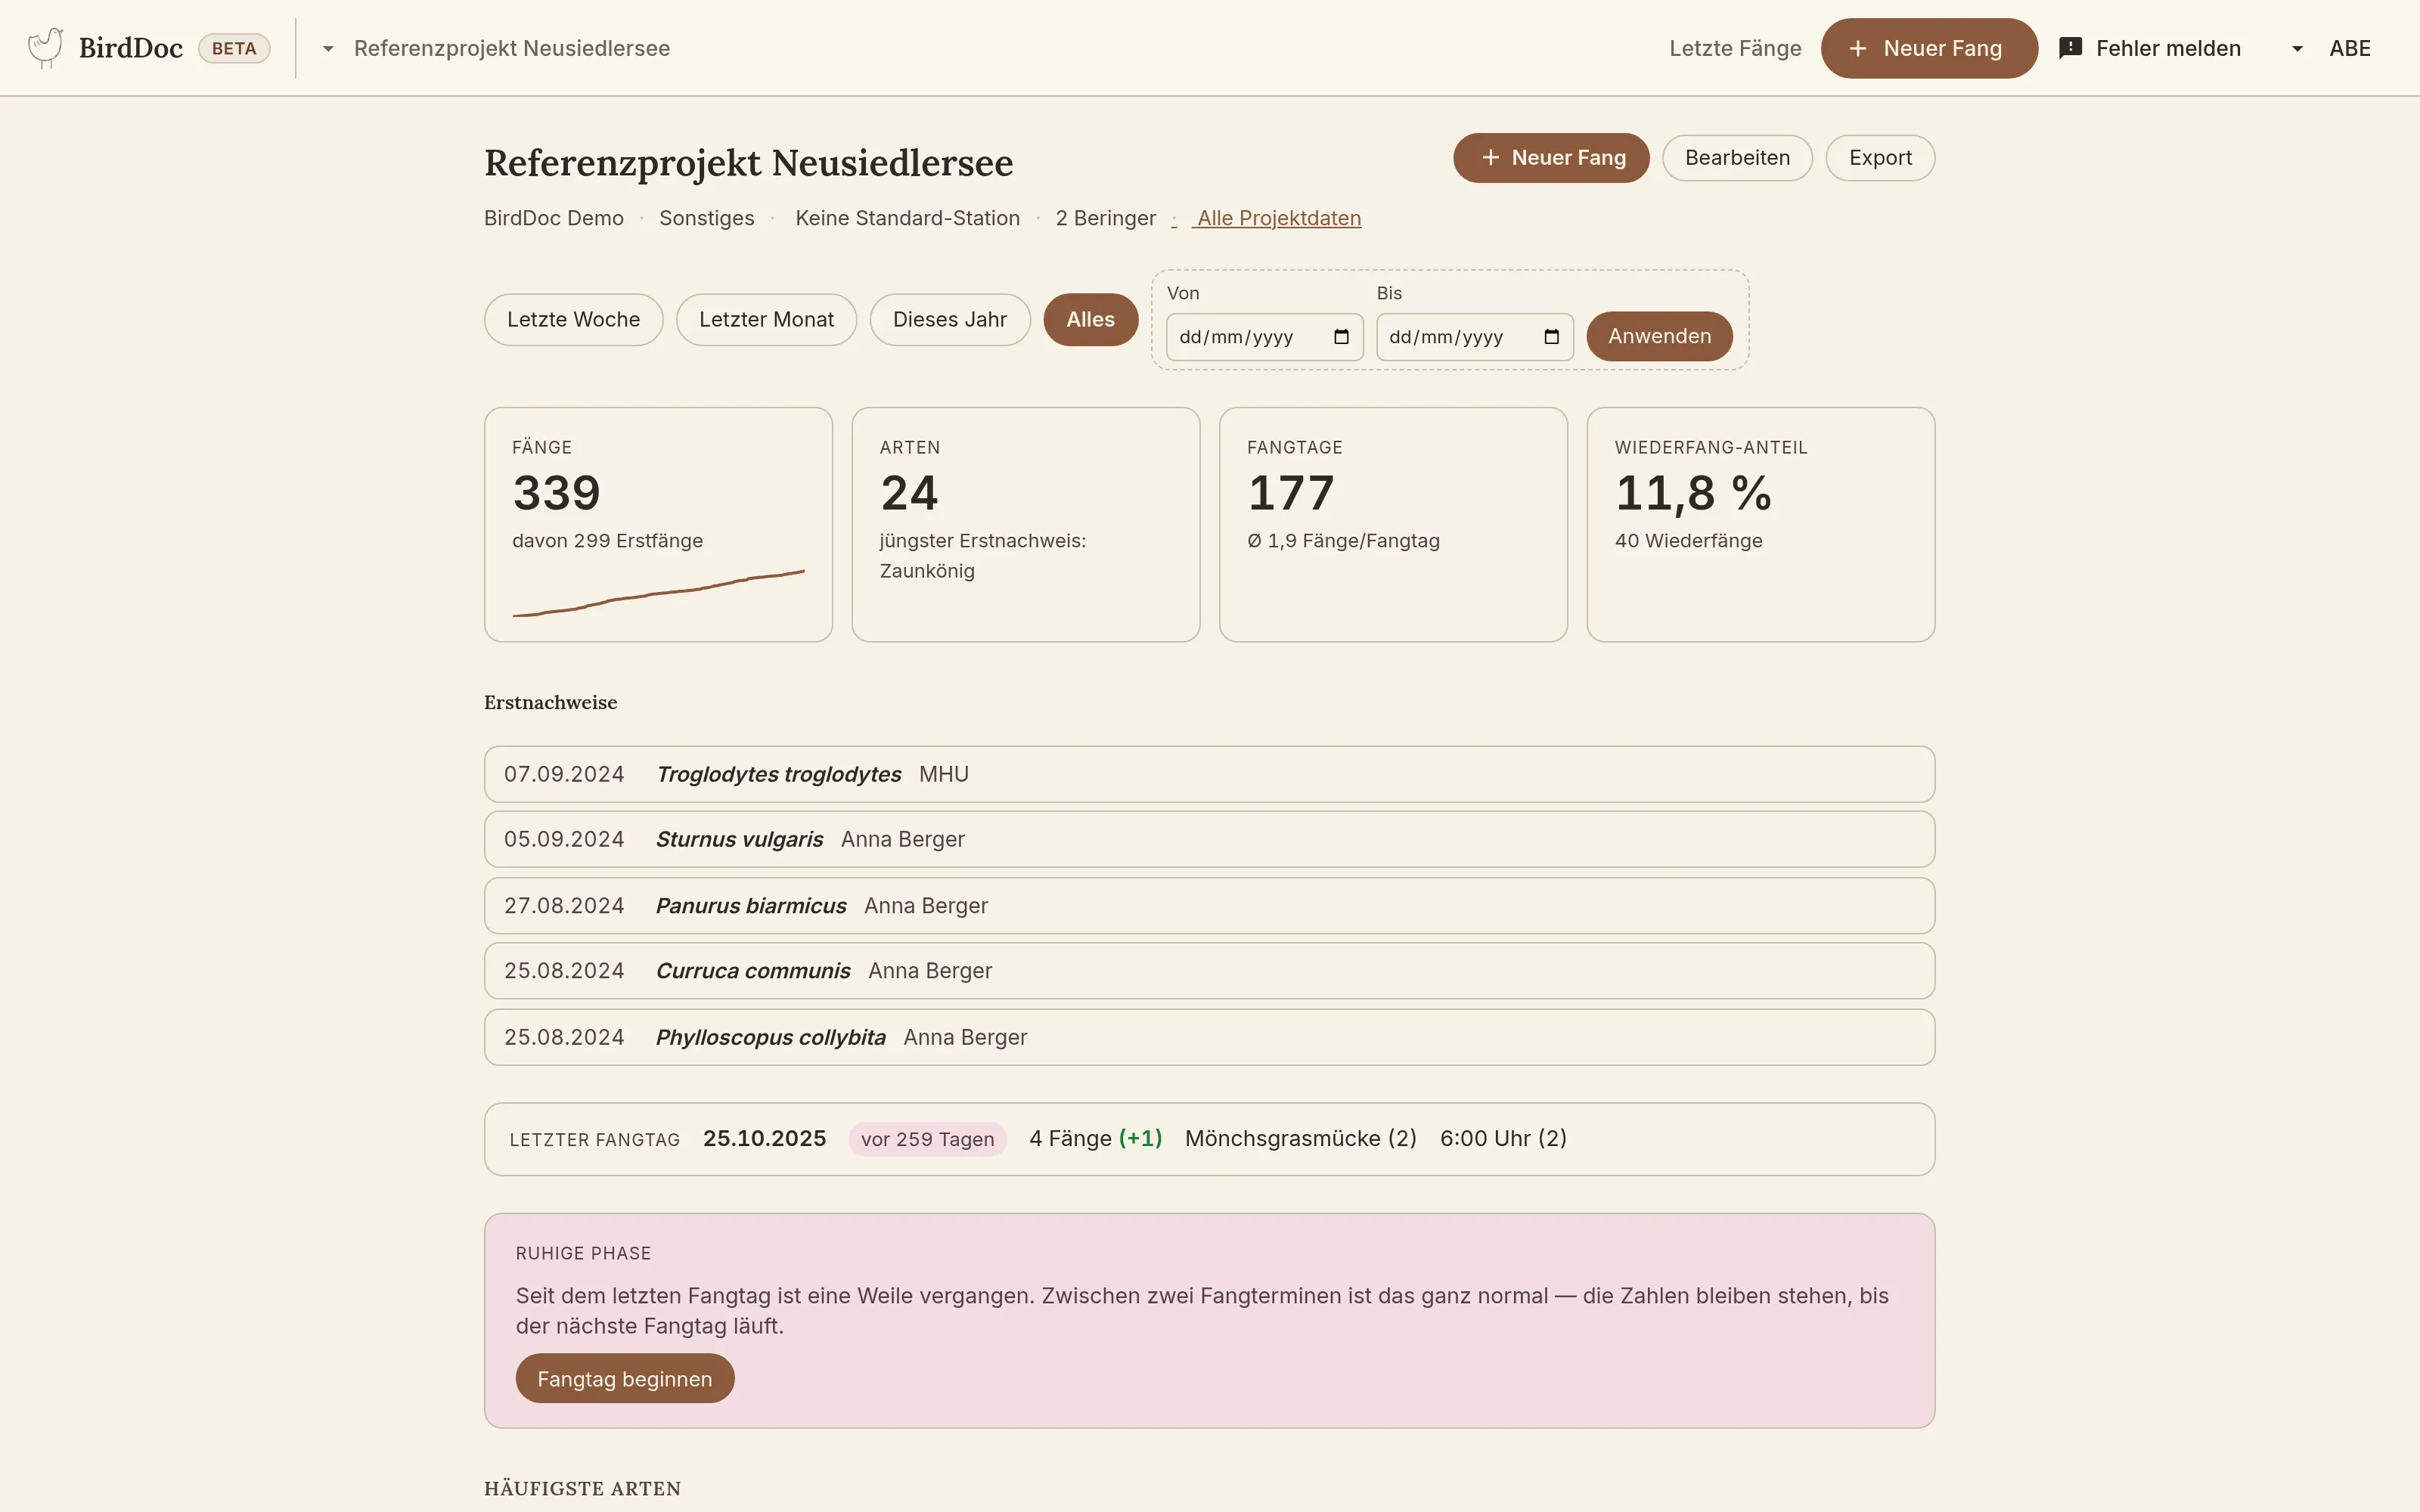Select the Dieses Jahr filter
This screenshot has height=1512, width=2420.
point(950,320)
